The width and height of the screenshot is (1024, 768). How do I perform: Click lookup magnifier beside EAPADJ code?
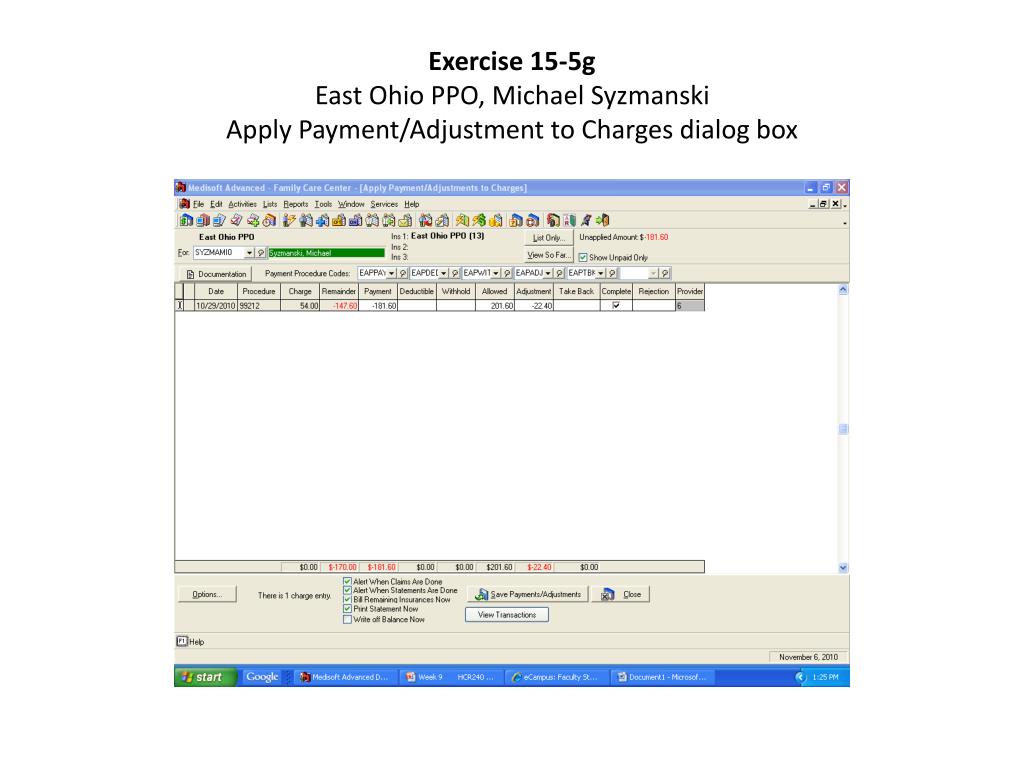pyautogui.click(x=560, y=273)
